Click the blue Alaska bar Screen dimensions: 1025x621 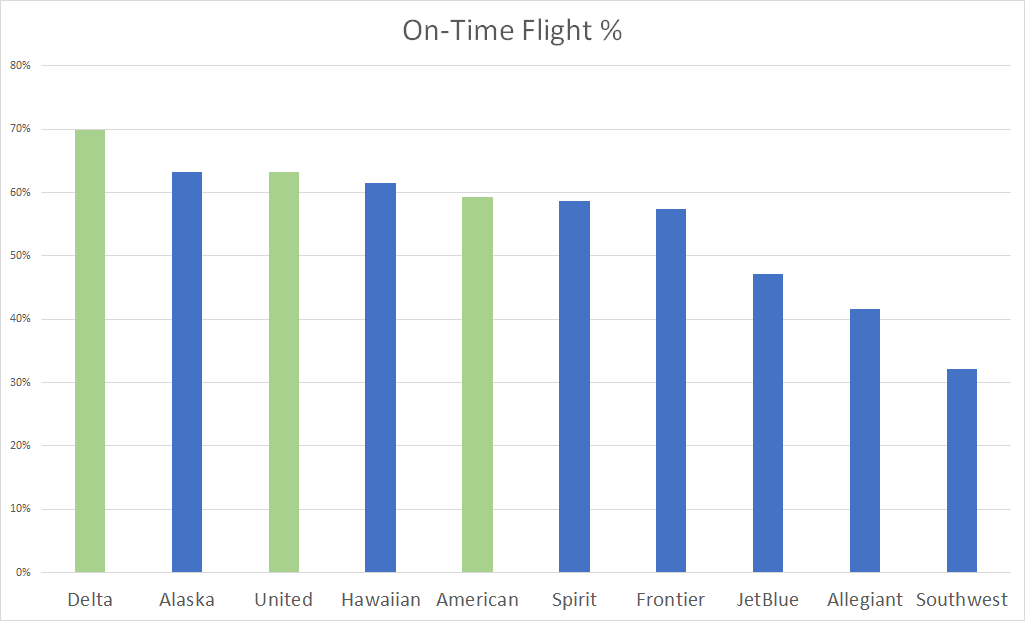click(x=187, y=372)
